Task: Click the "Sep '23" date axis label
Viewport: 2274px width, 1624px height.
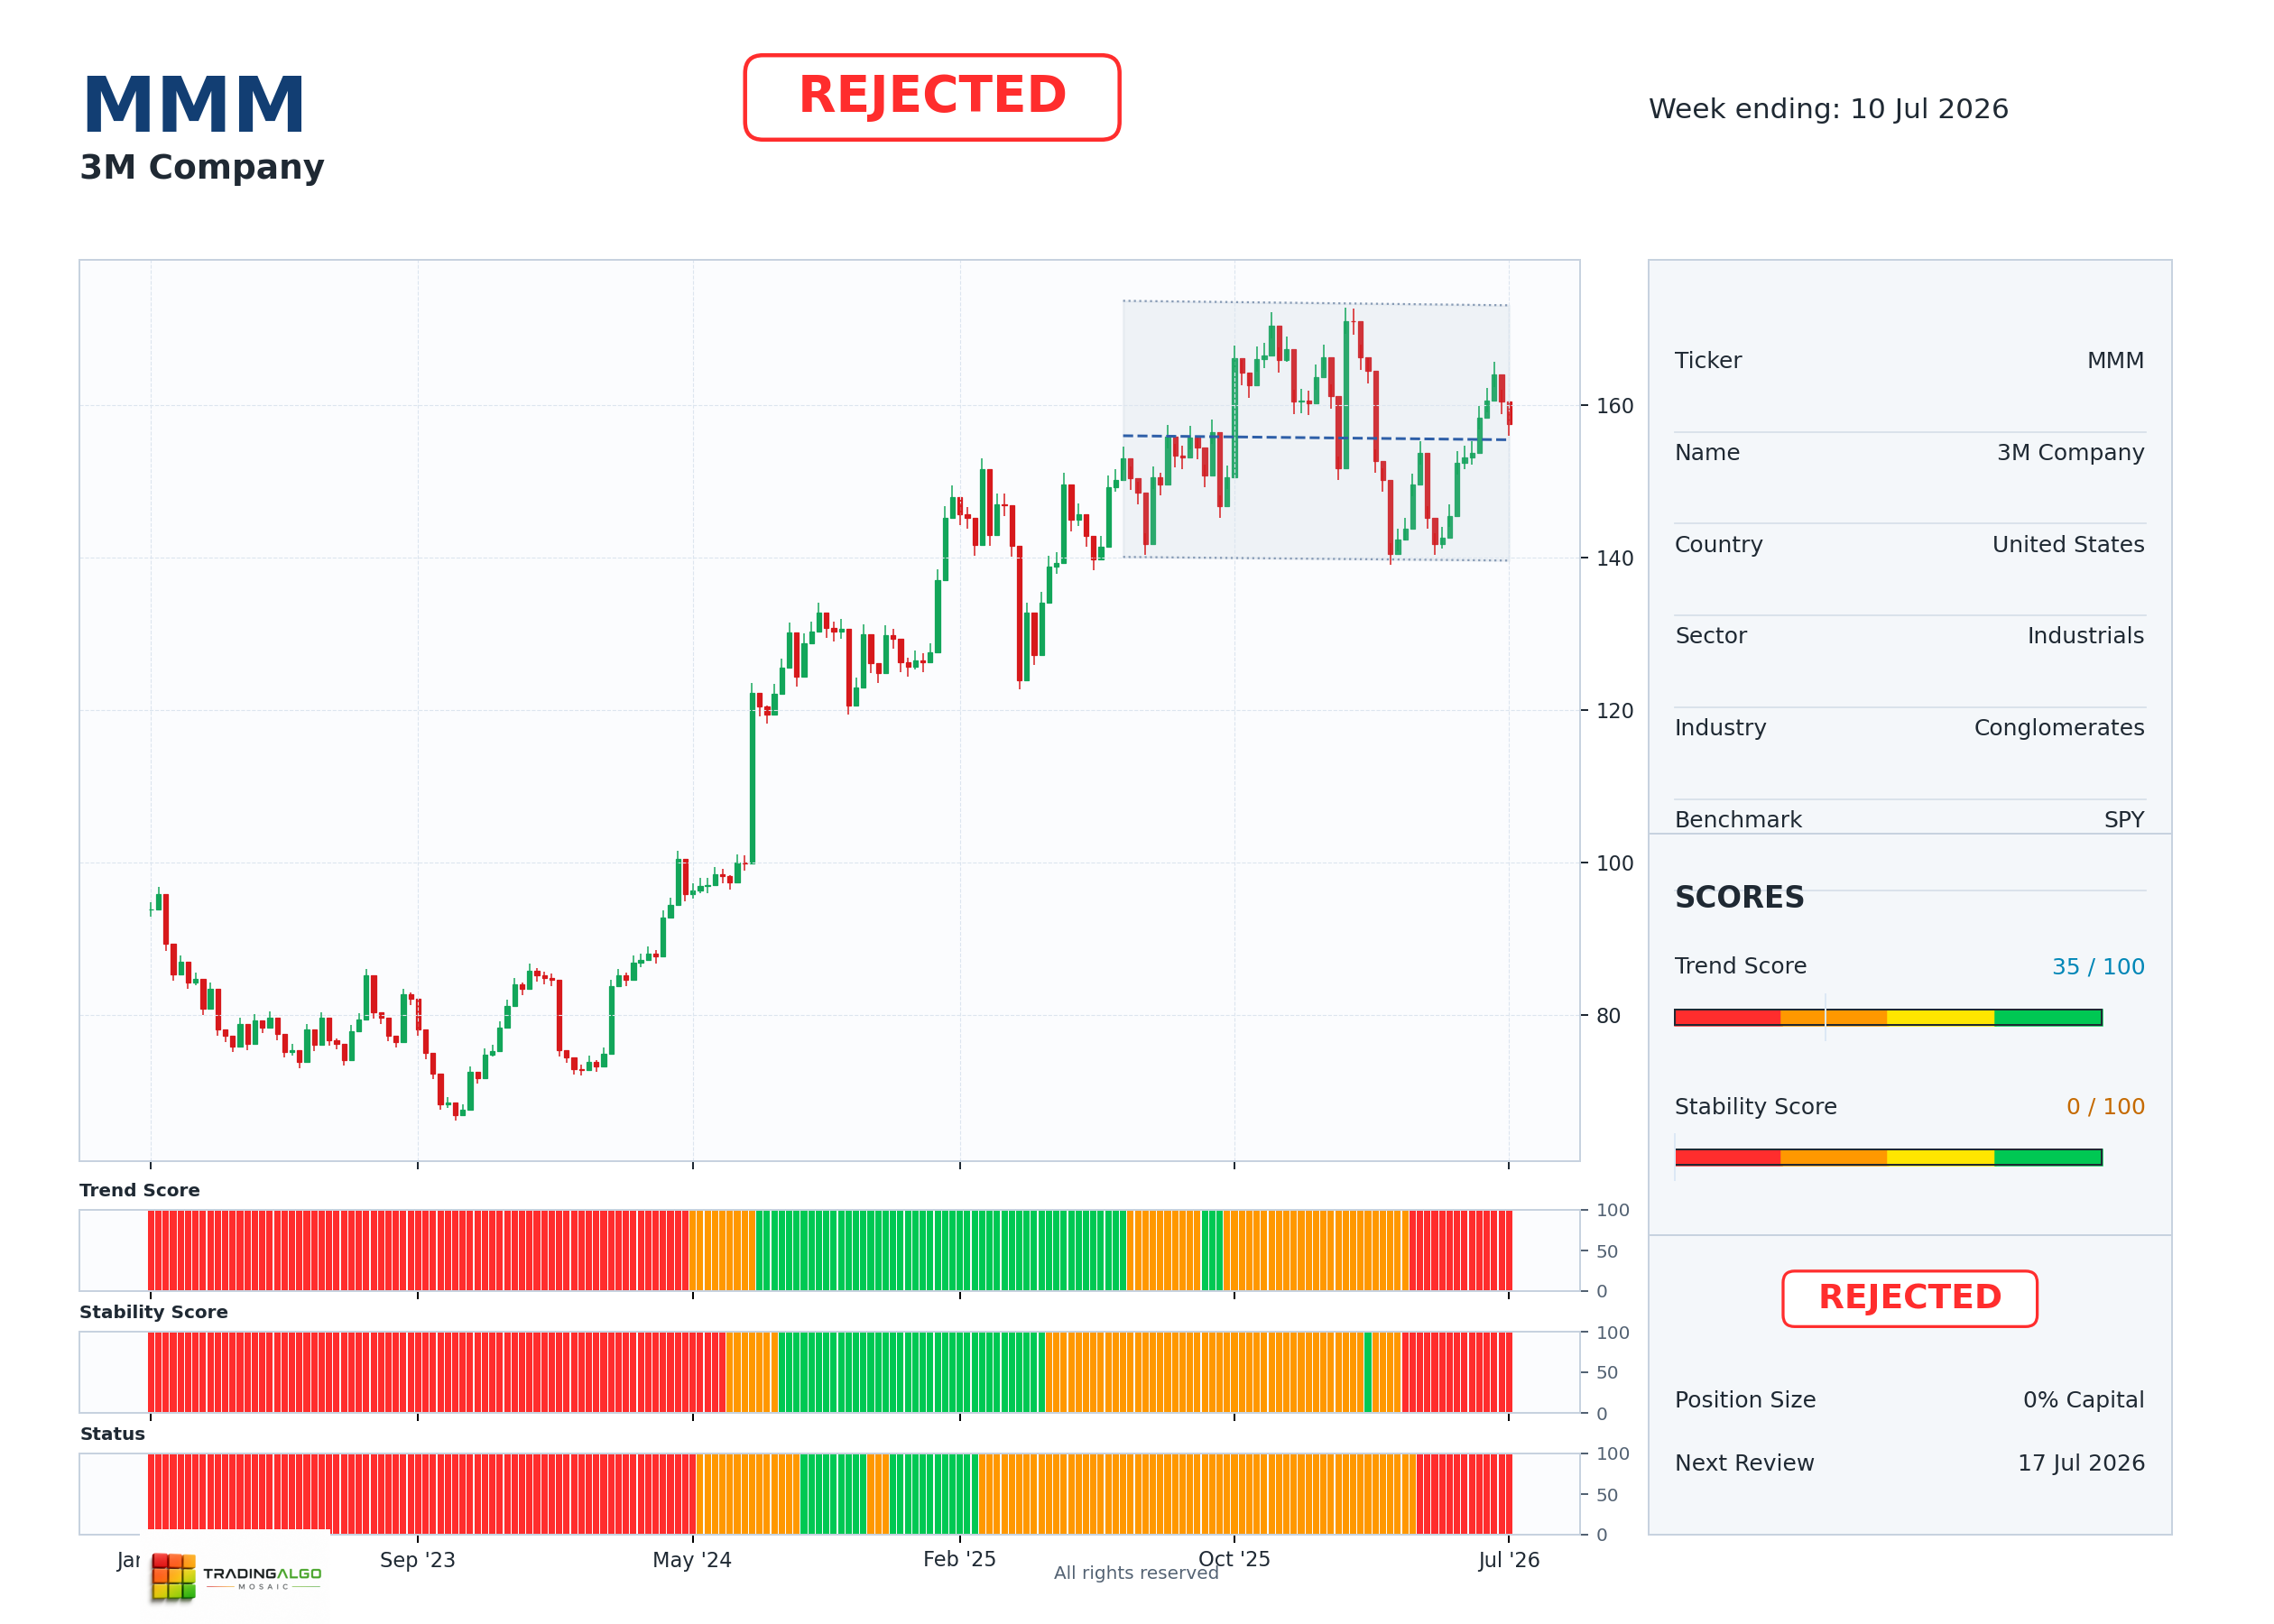Action: [417, 1560]
